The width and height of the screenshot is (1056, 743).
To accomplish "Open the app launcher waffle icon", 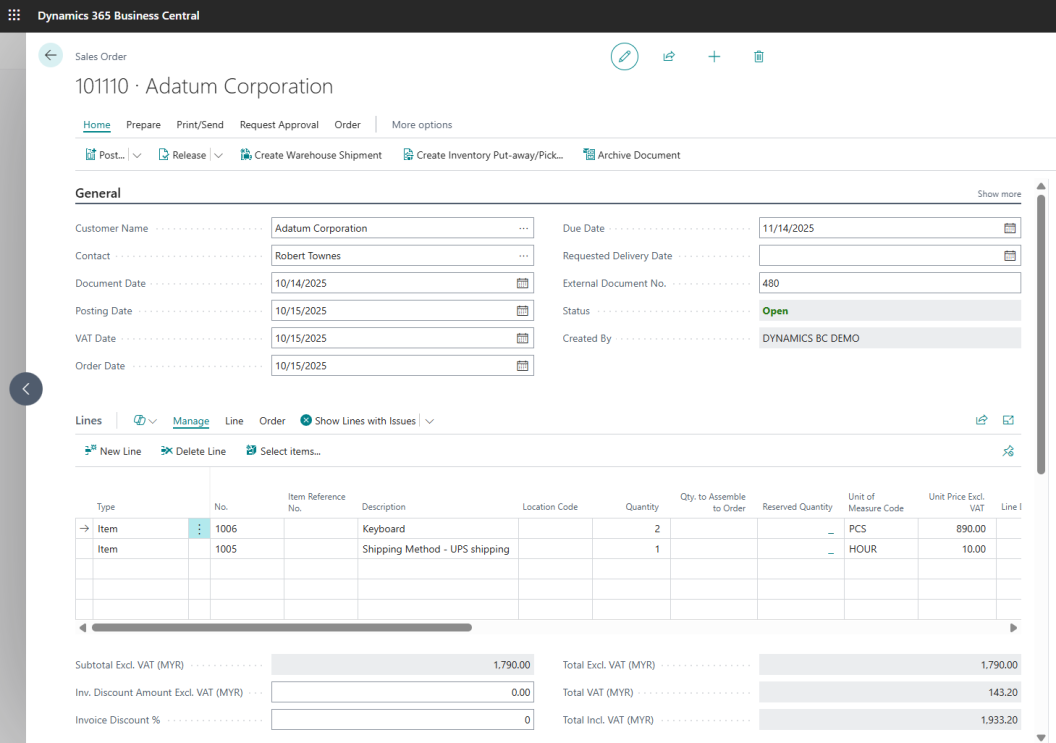I will pos(14,15).
